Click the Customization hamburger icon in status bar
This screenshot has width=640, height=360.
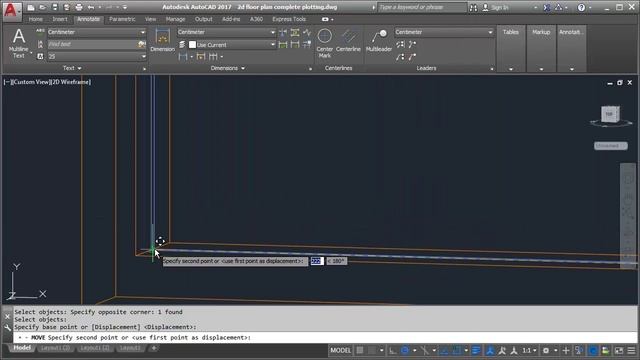tap(631, 350)
